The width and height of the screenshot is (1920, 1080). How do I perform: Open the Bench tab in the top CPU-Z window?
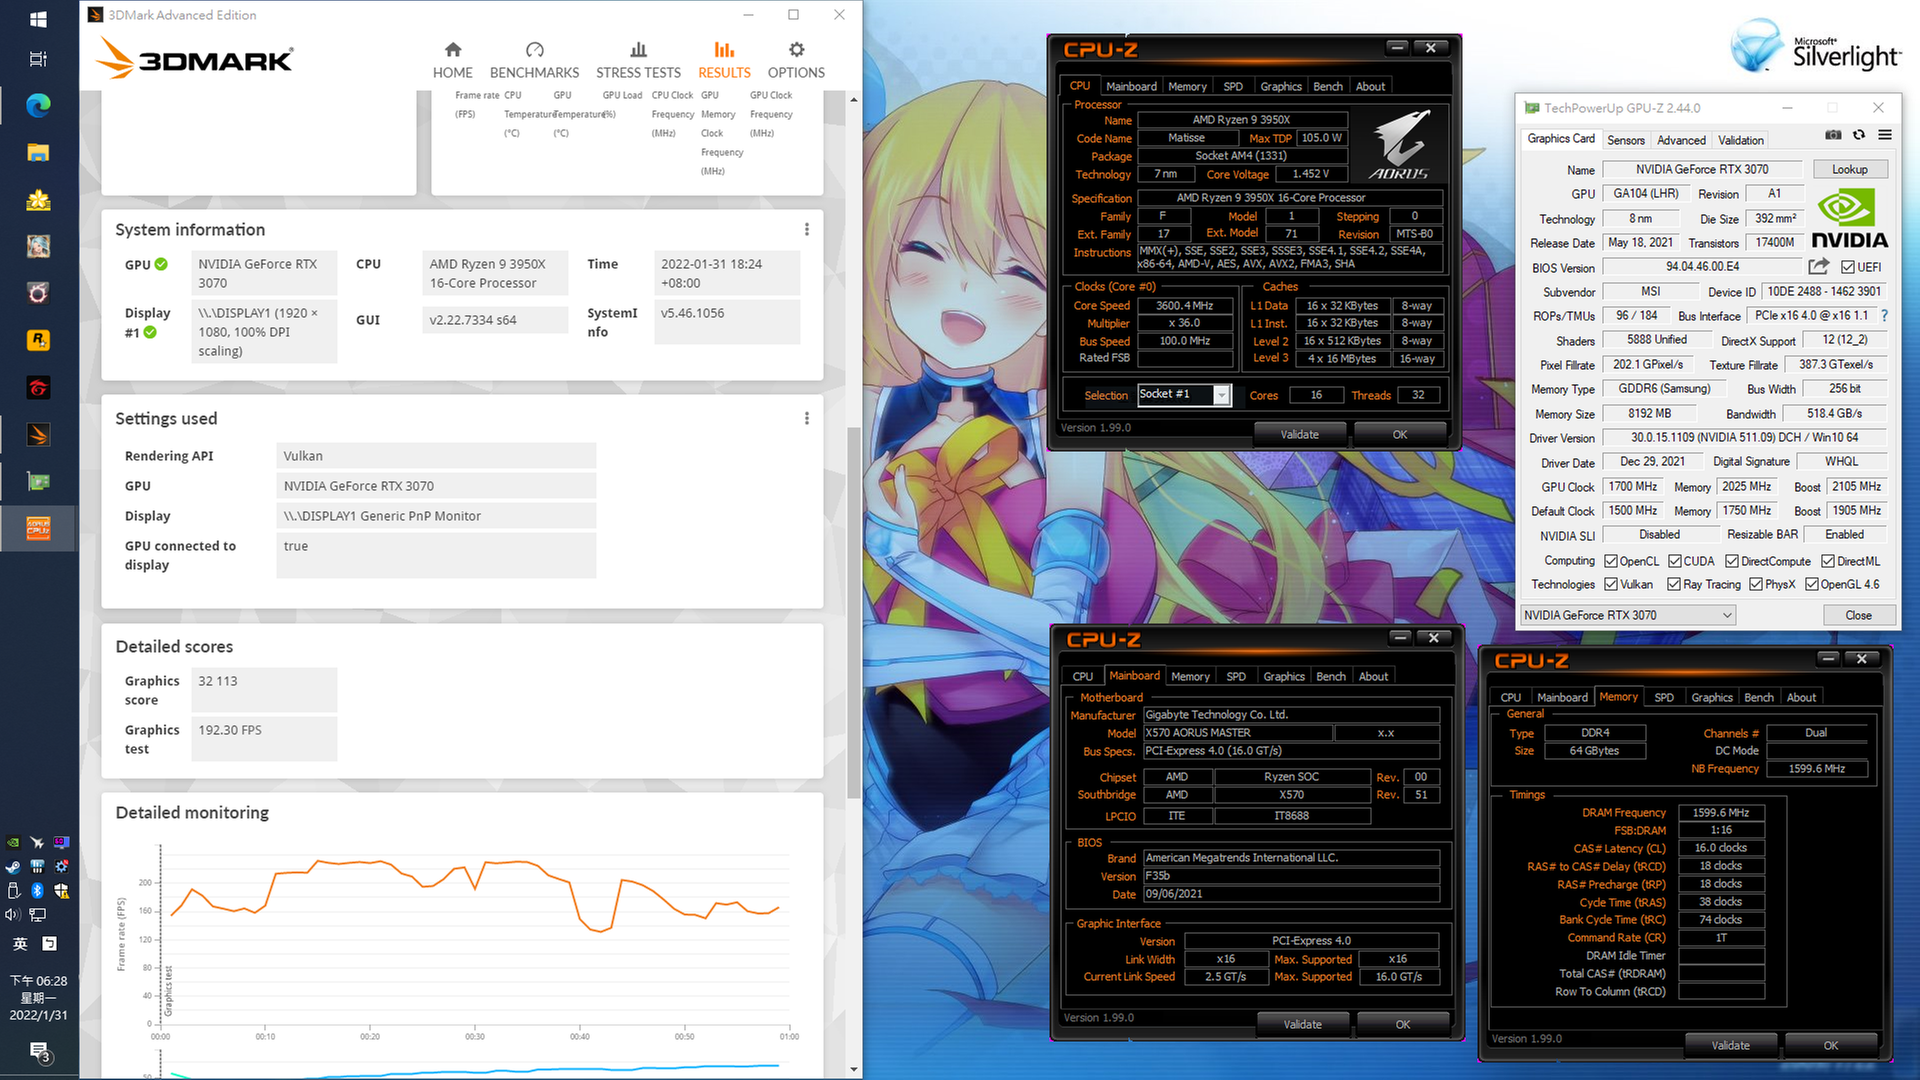coord(1328,87)
